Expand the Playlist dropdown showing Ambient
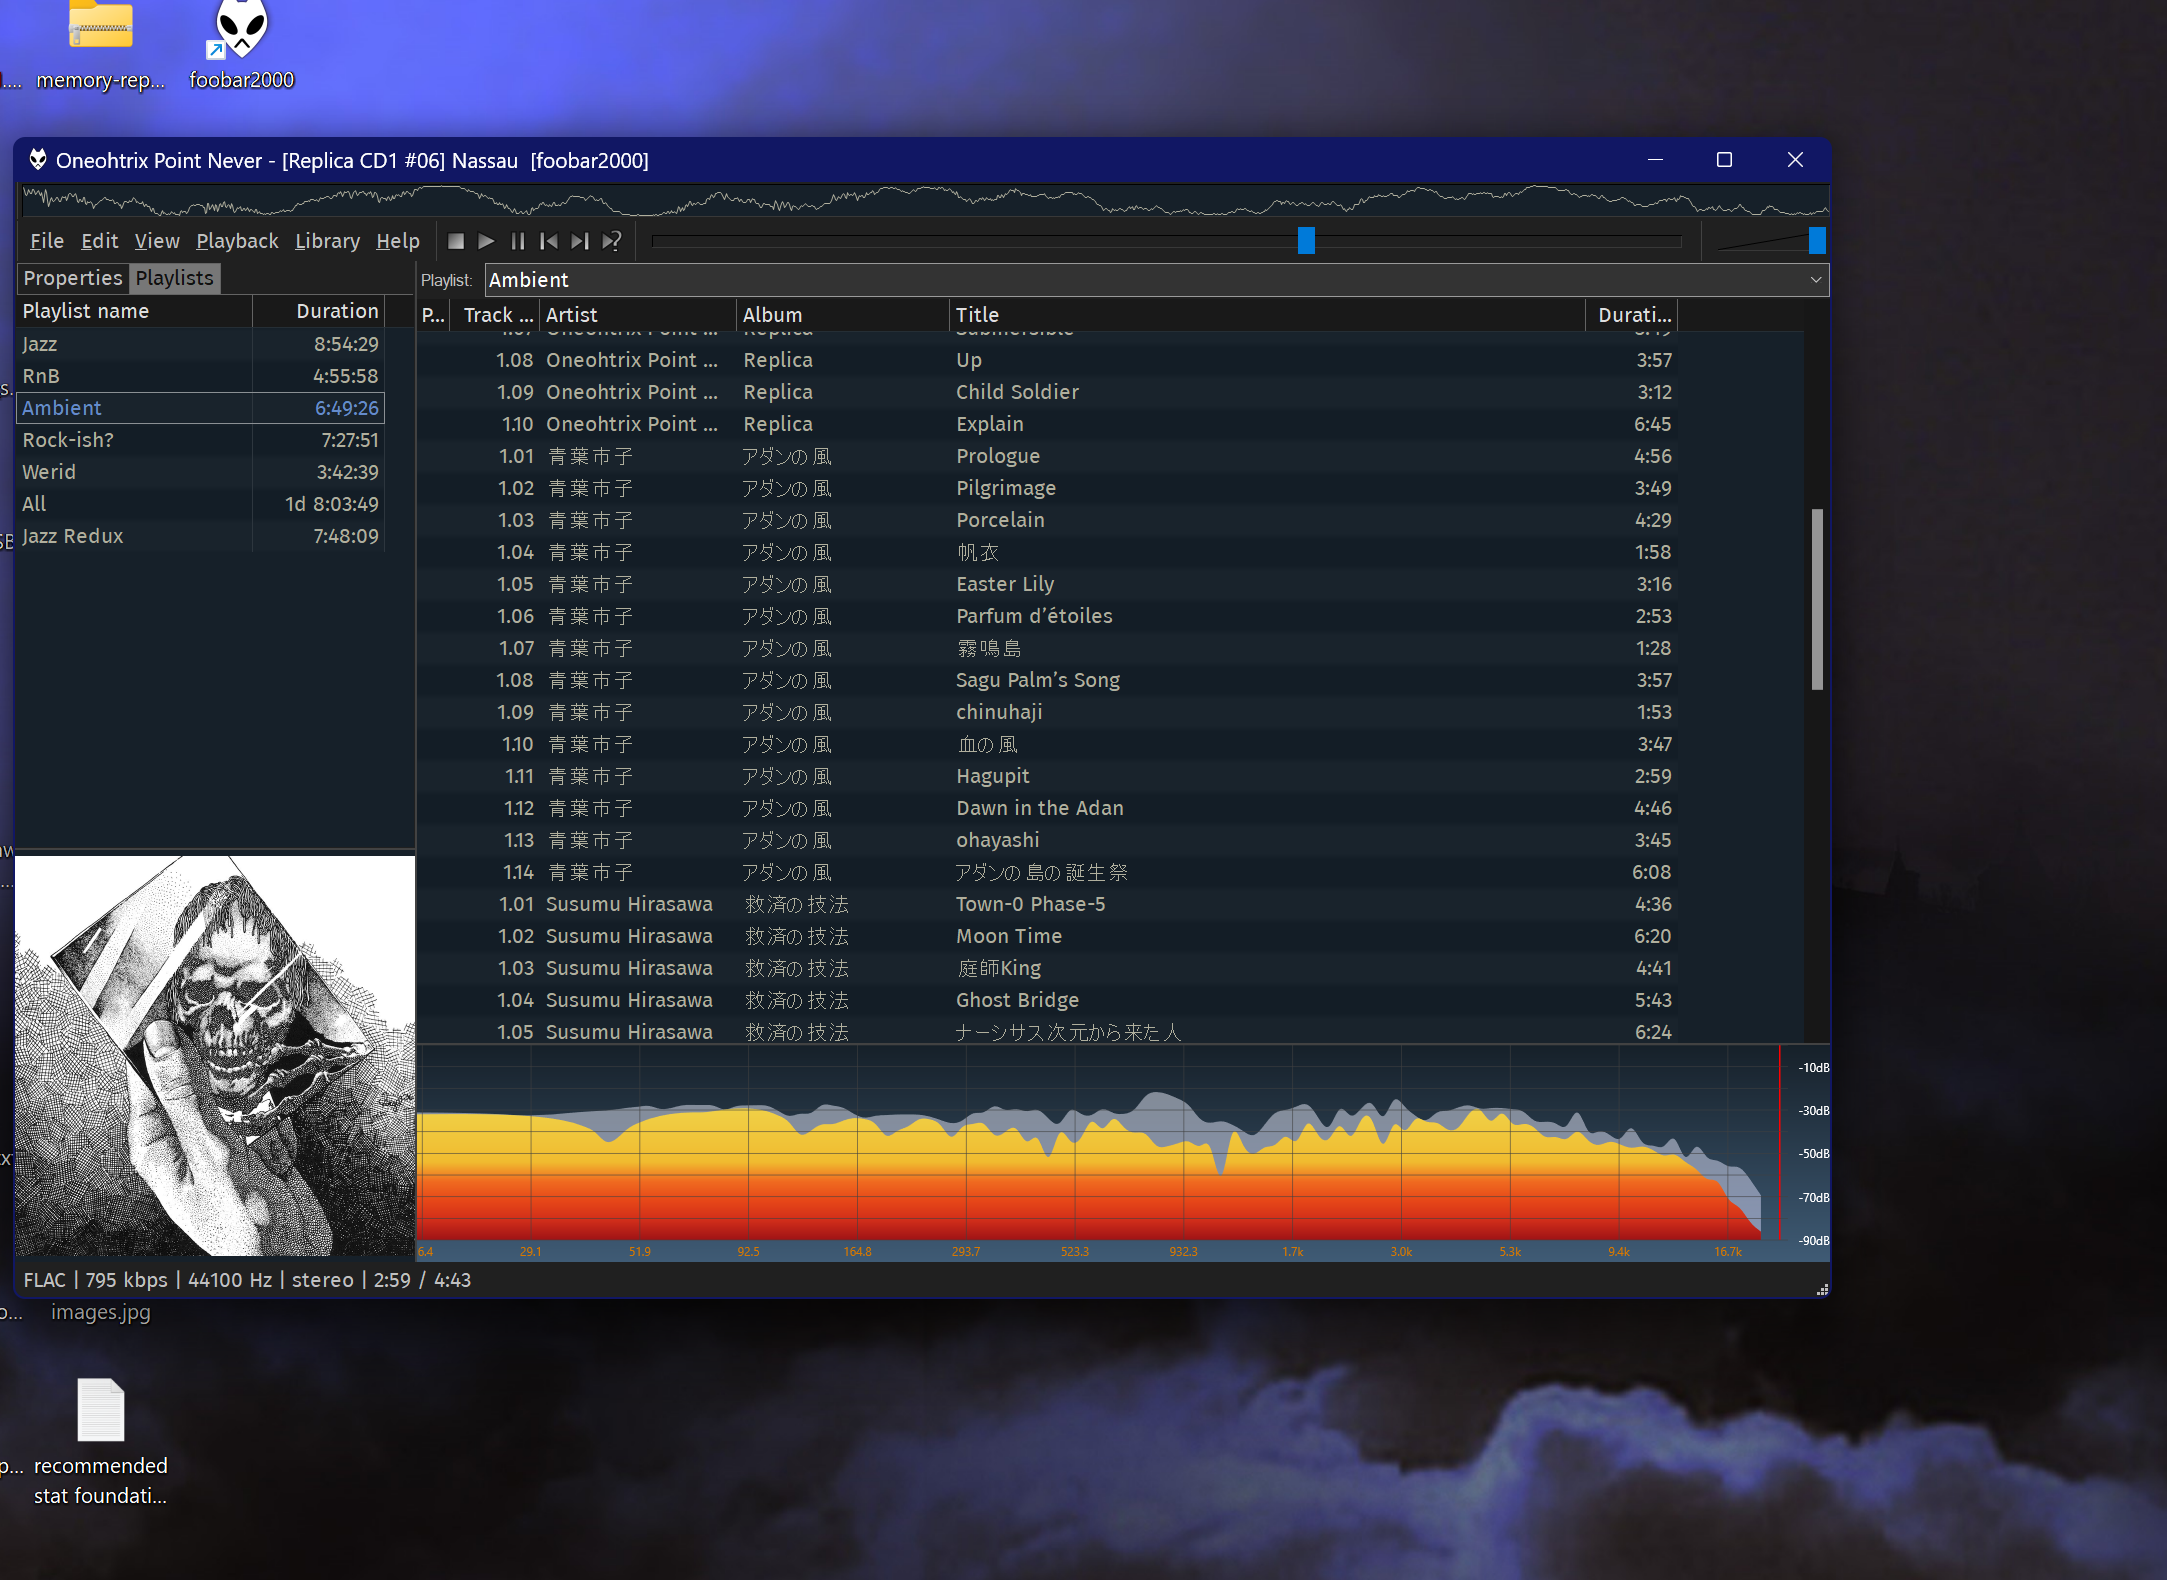Screen dimensions: 2167x1580 (1157, 280)
